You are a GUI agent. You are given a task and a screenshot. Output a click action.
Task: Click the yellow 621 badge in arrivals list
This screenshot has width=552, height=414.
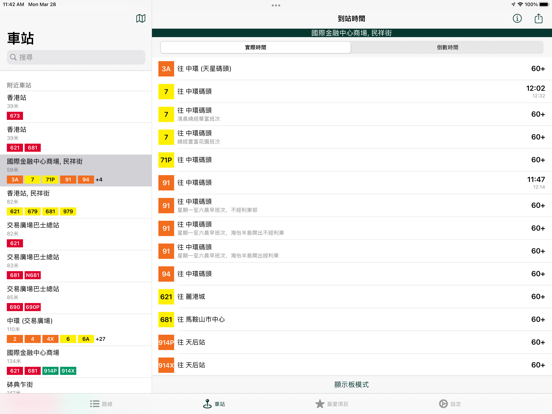[x=166, y=297]
